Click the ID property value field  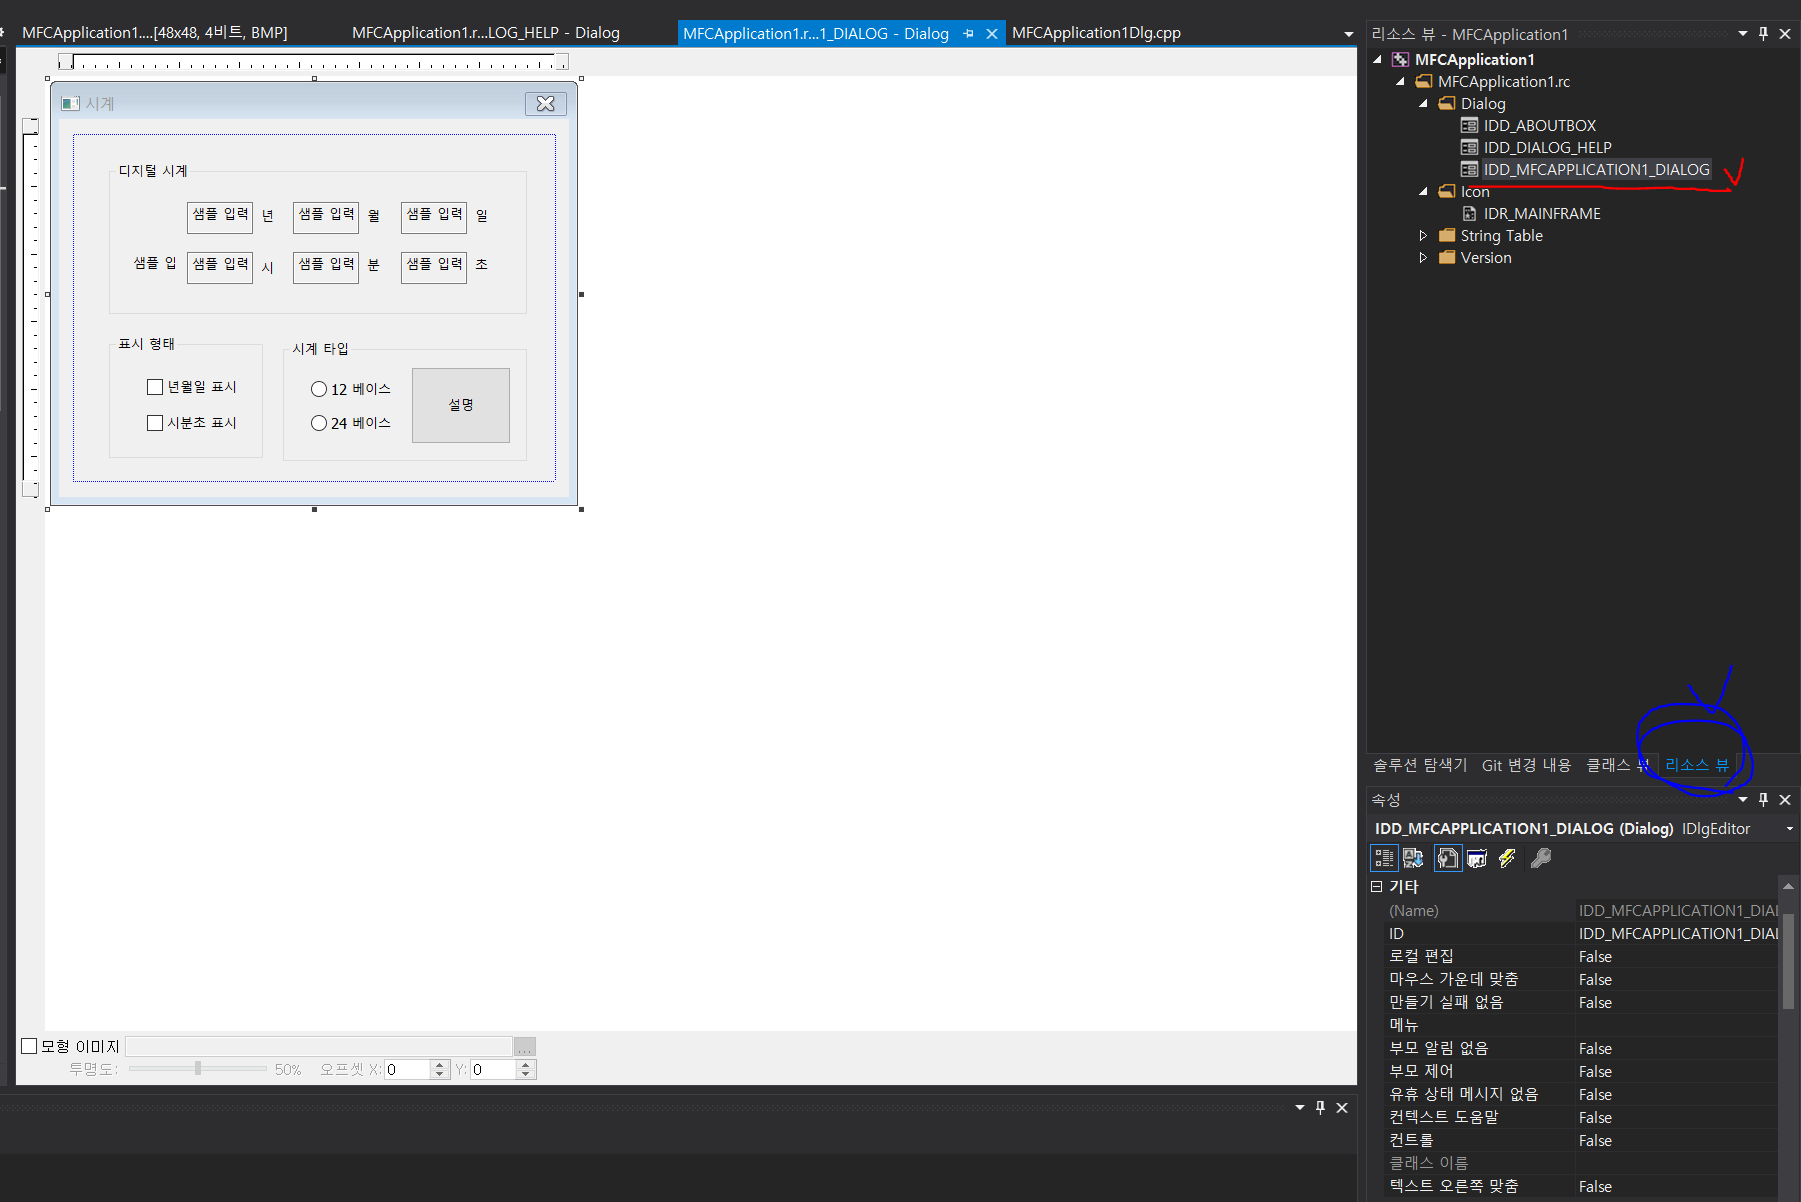point(1677,933)
